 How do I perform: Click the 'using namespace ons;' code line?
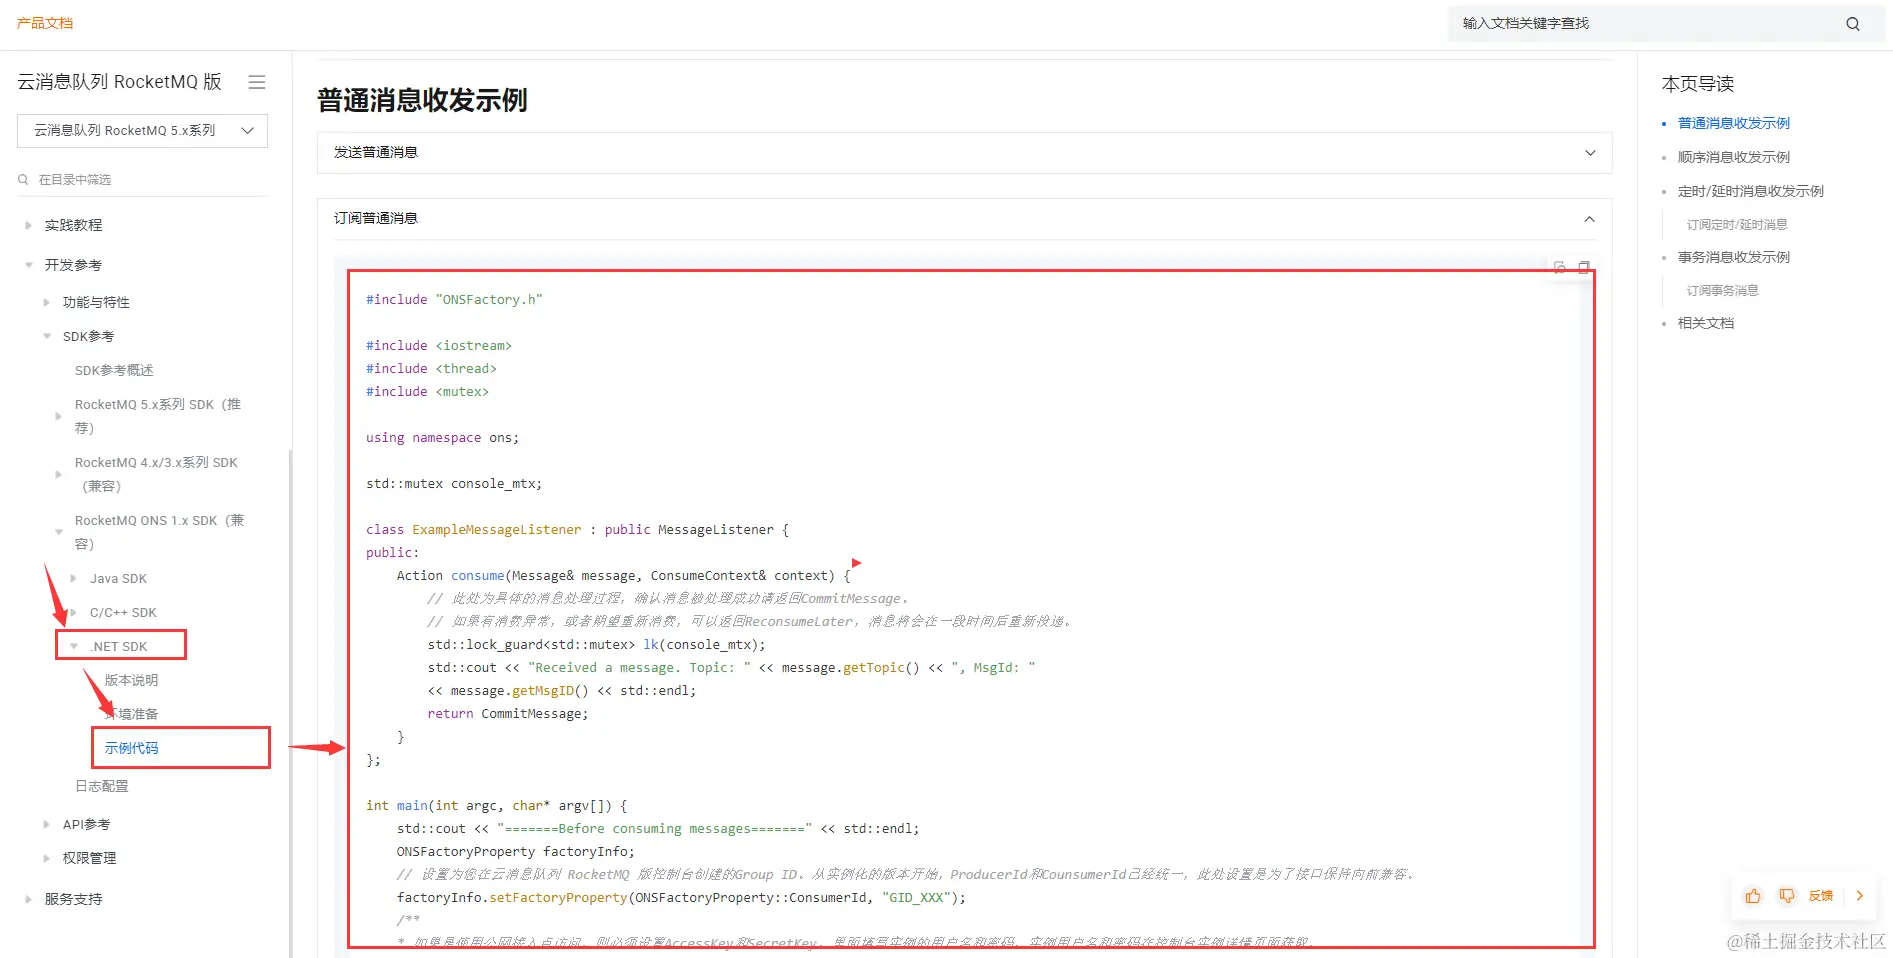442,438
